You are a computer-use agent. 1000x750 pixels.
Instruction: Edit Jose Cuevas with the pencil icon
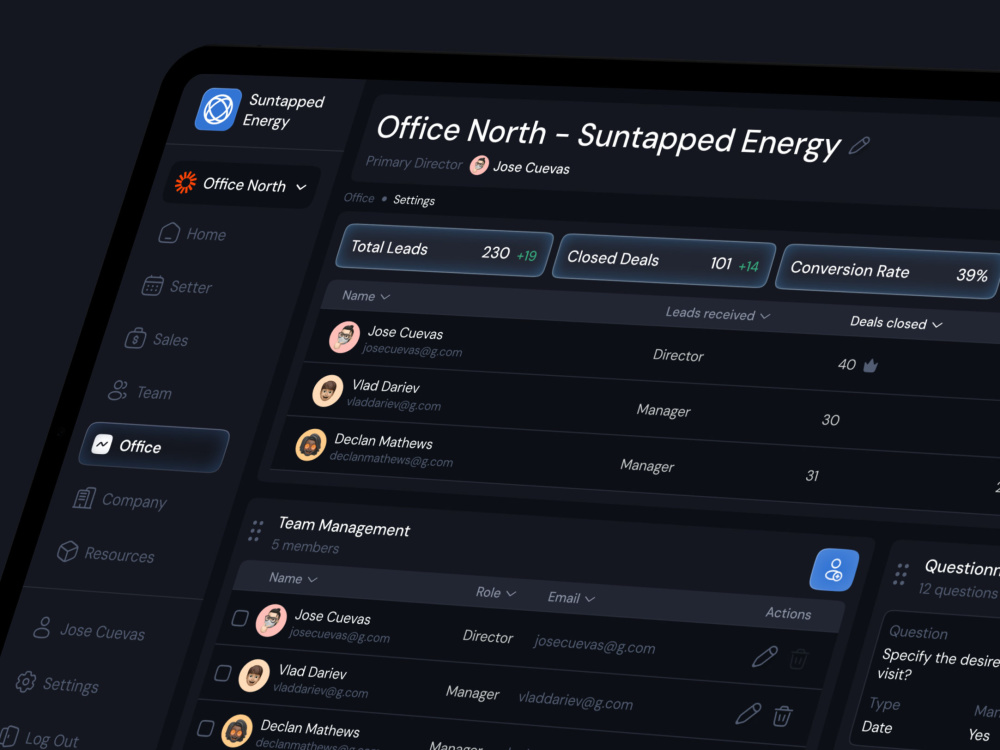click(x=765, y=656)
